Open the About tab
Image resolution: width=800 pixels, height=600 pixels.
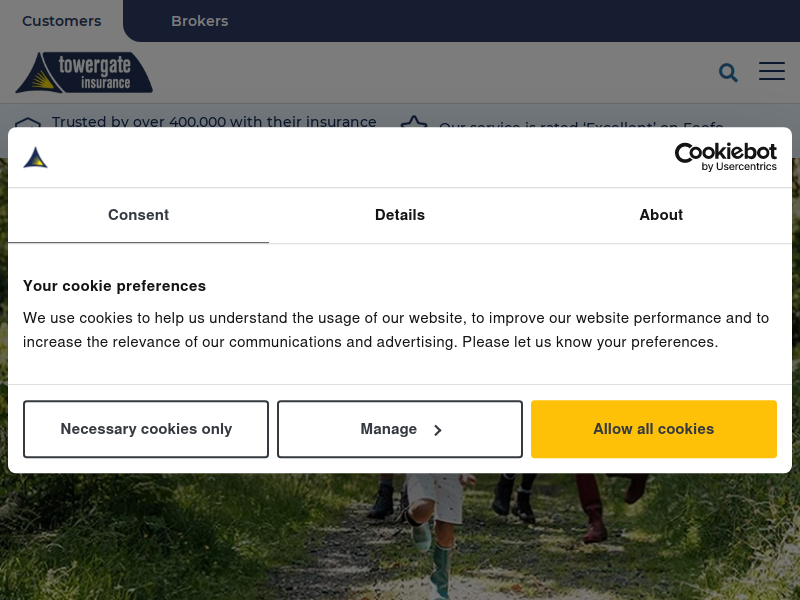(x=661, y=215)
